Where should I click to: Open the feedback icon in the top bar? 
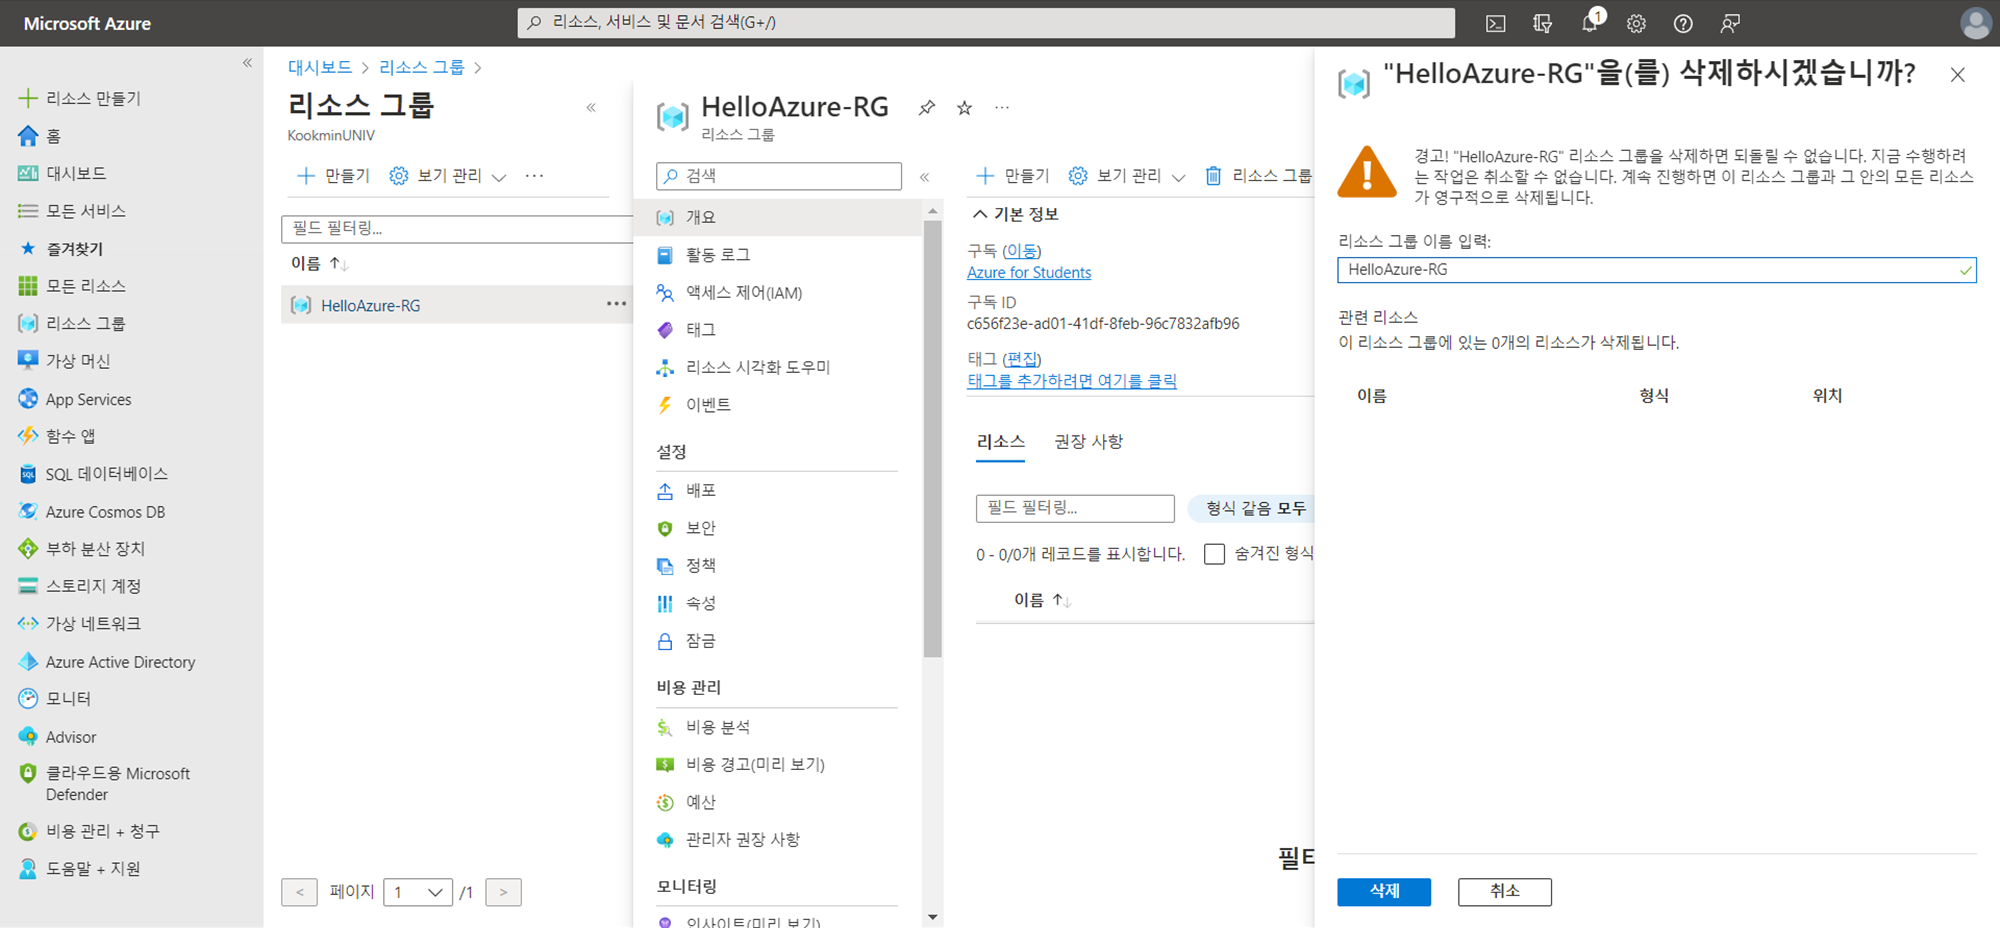pyautogui.click(x=1730, y=23)
